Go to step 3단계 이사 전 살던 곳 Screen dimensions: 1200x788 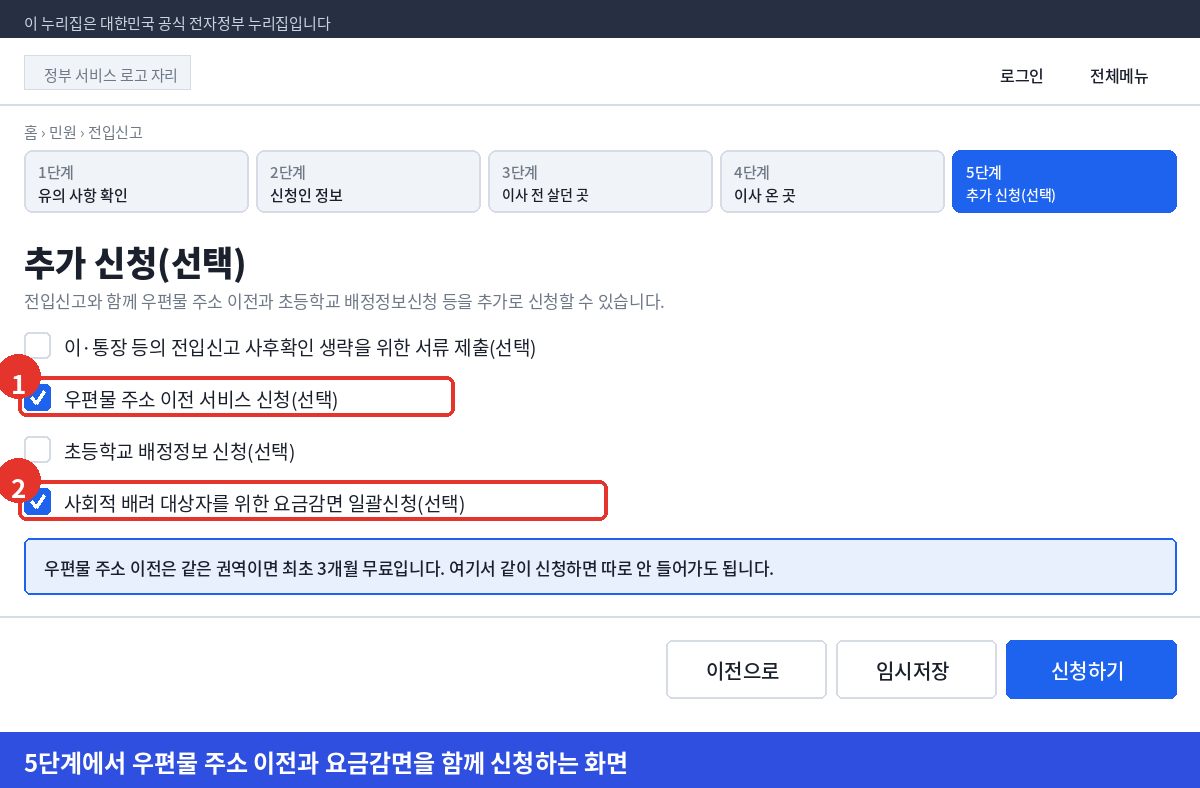[x=600, y=182]
